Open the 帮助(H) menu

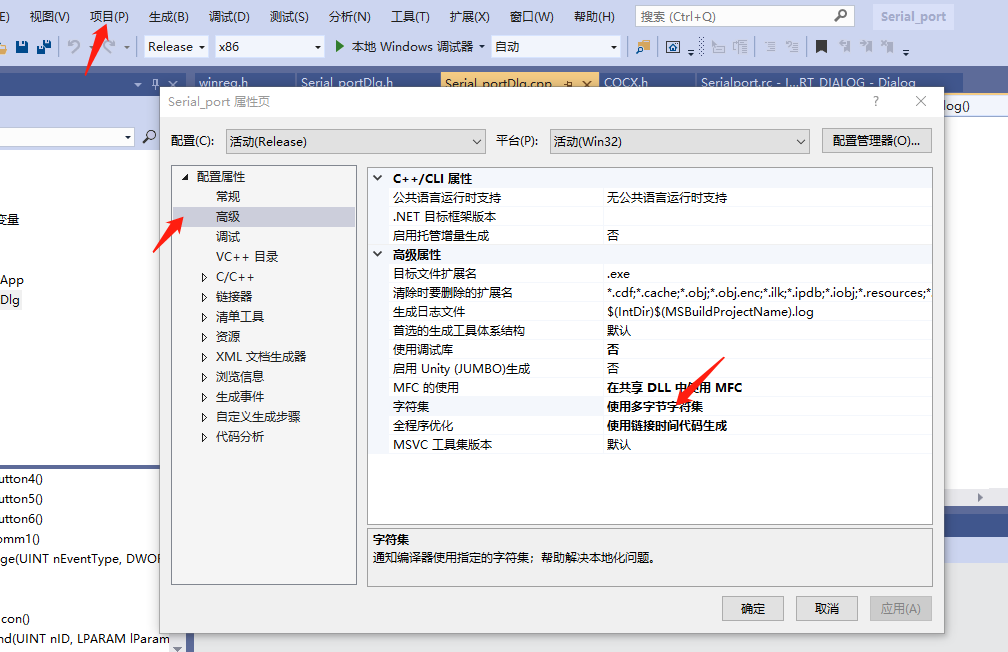tap(594, 17)
